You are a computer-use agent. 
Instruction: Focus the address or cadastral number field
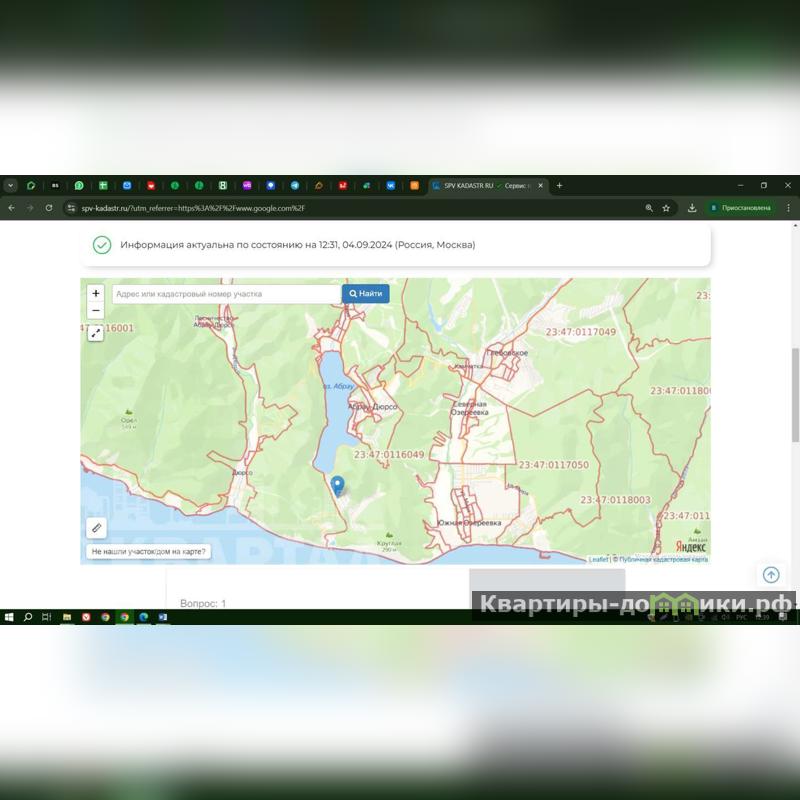[x=226, y=294]
